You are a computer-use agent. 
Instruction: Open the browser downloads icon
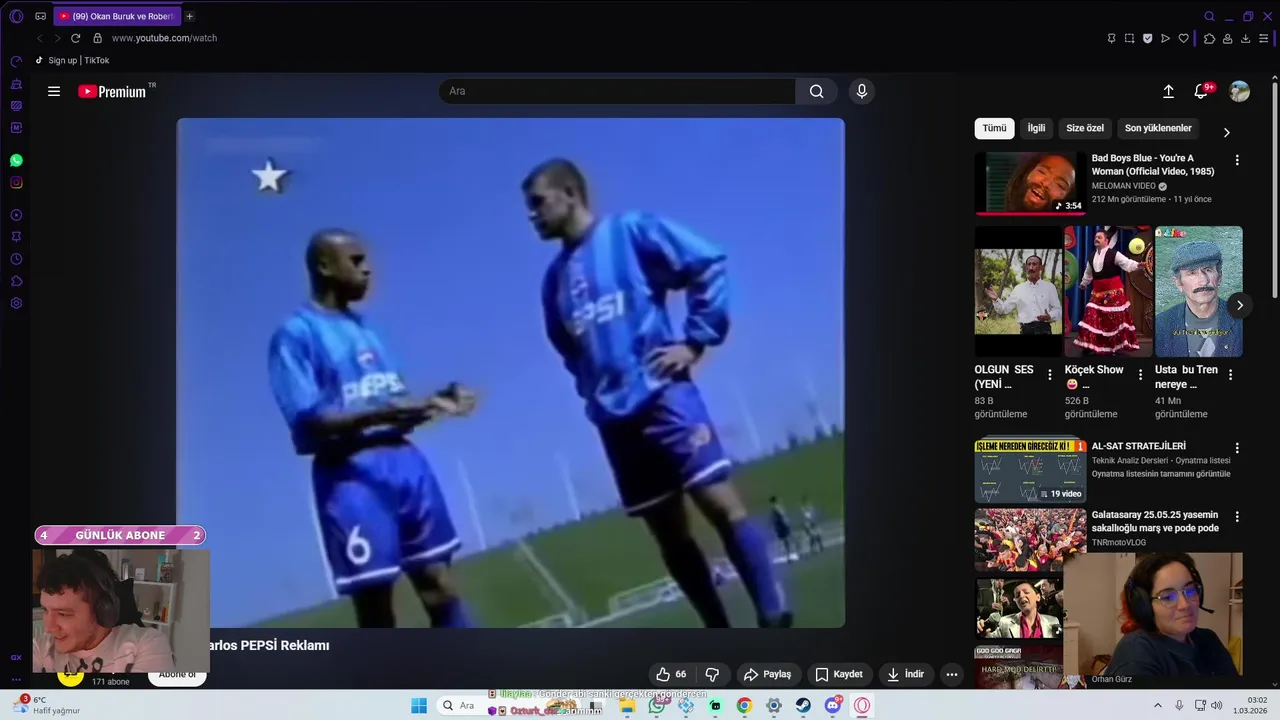pyautogui.click(x=1245, y=38)
